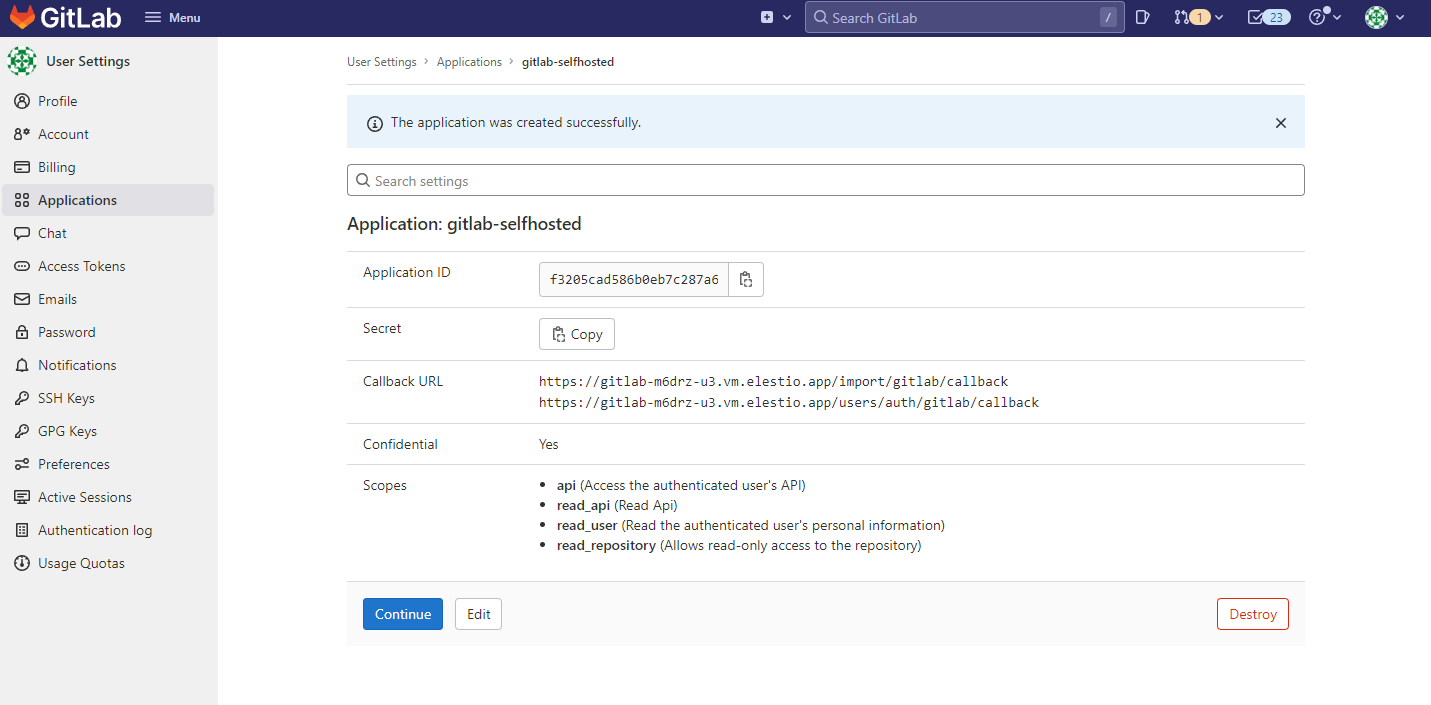Viewport: 1431px width, 705px height.
Task: Click Applications breadcrumb link
Action: pos(469,62)
